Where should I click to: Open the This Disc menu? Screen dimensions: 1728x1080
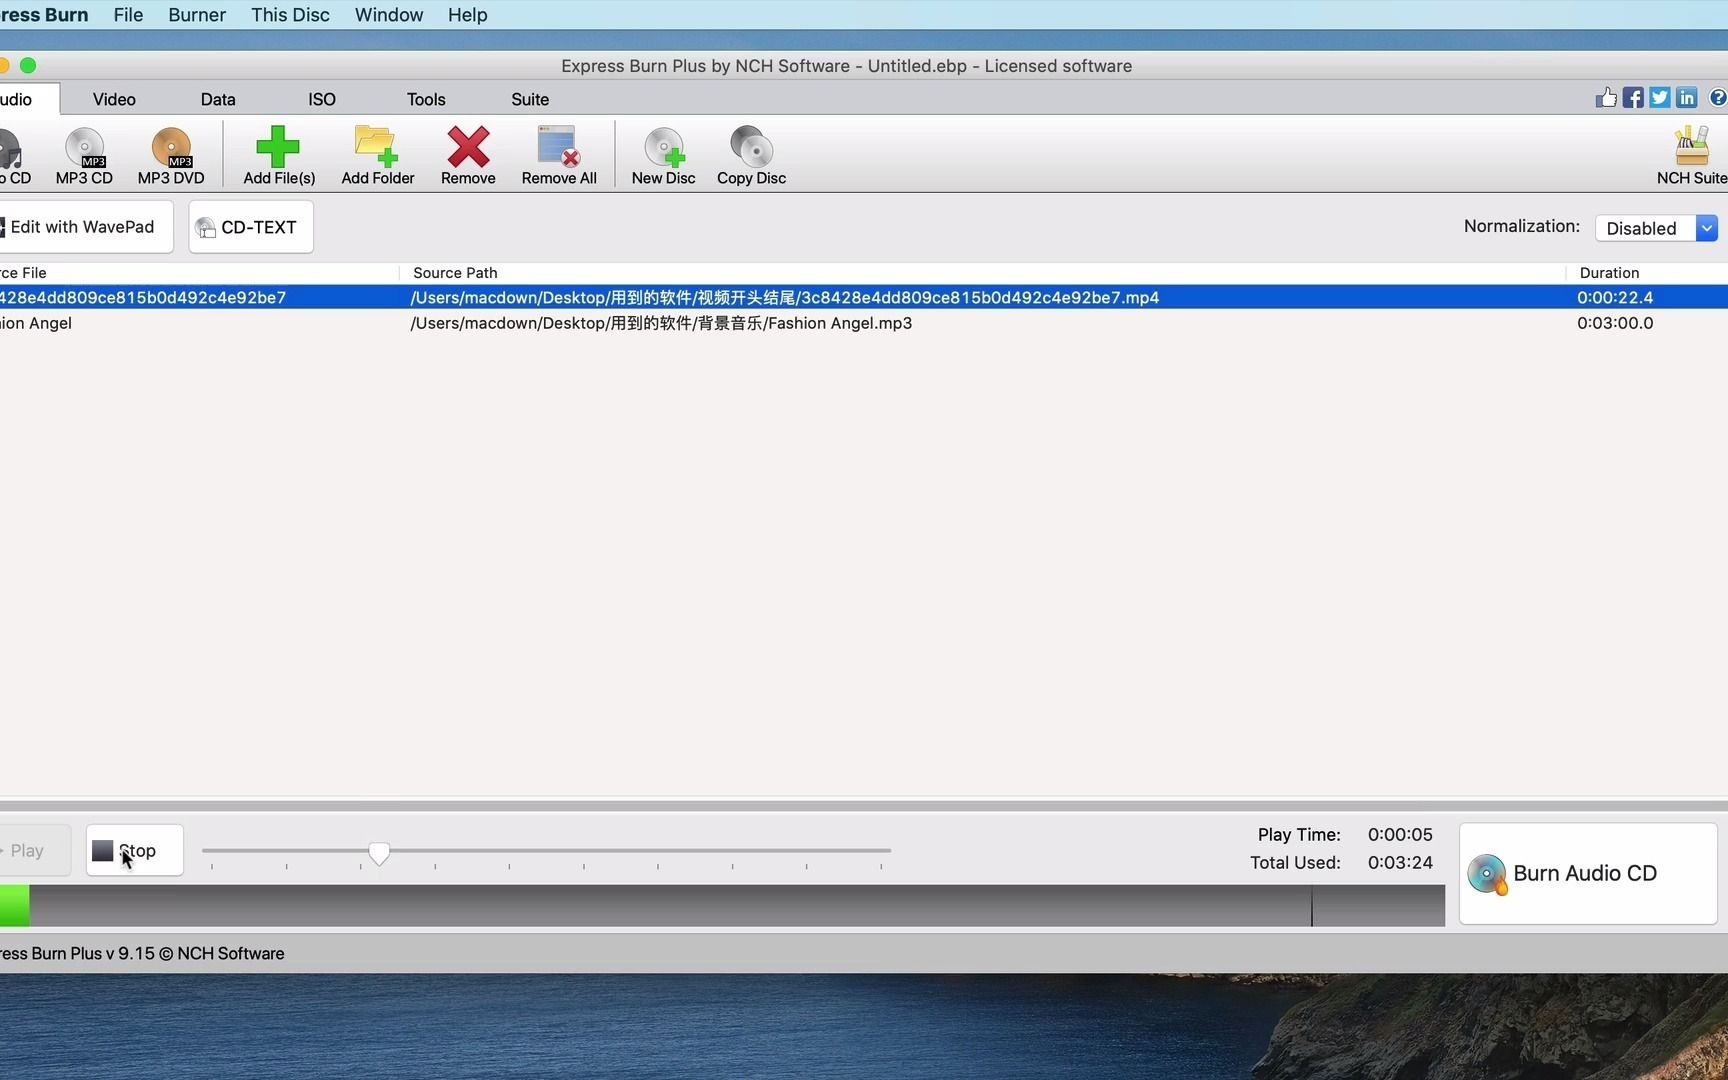pyautogui.click(x=290, y=15)
